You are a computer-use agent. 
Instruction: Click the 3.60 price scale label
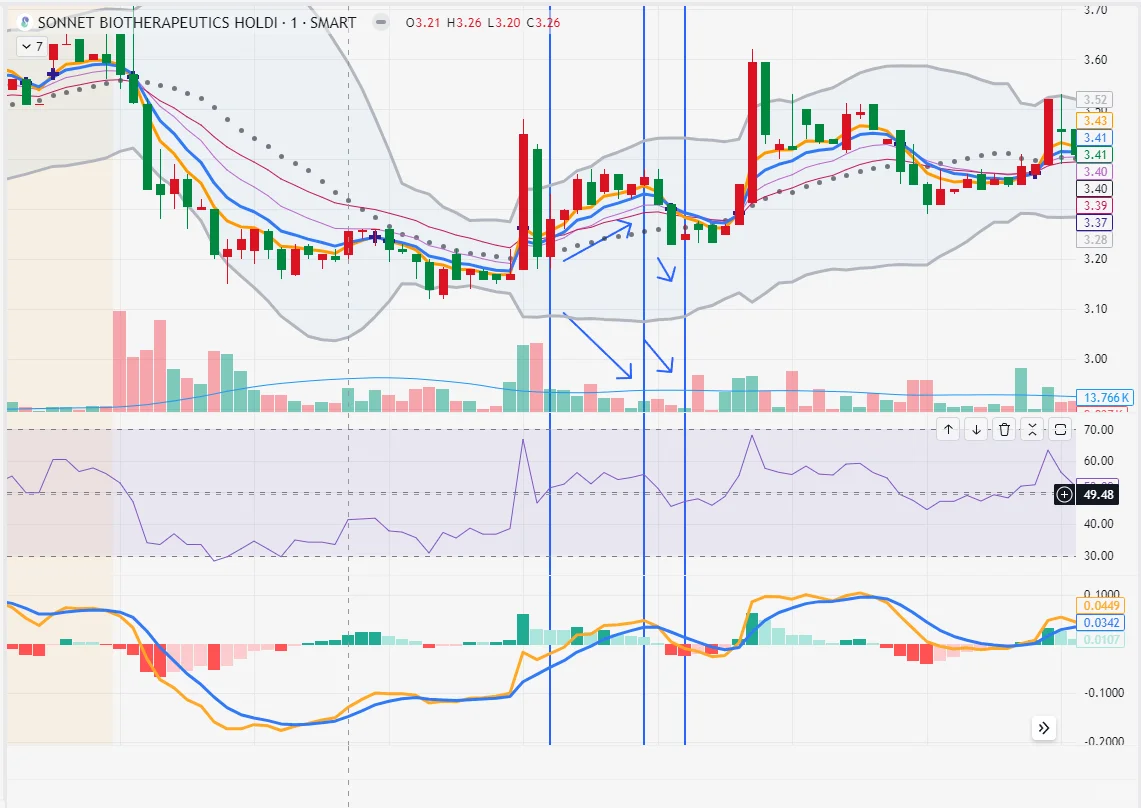pos(1095,60)
